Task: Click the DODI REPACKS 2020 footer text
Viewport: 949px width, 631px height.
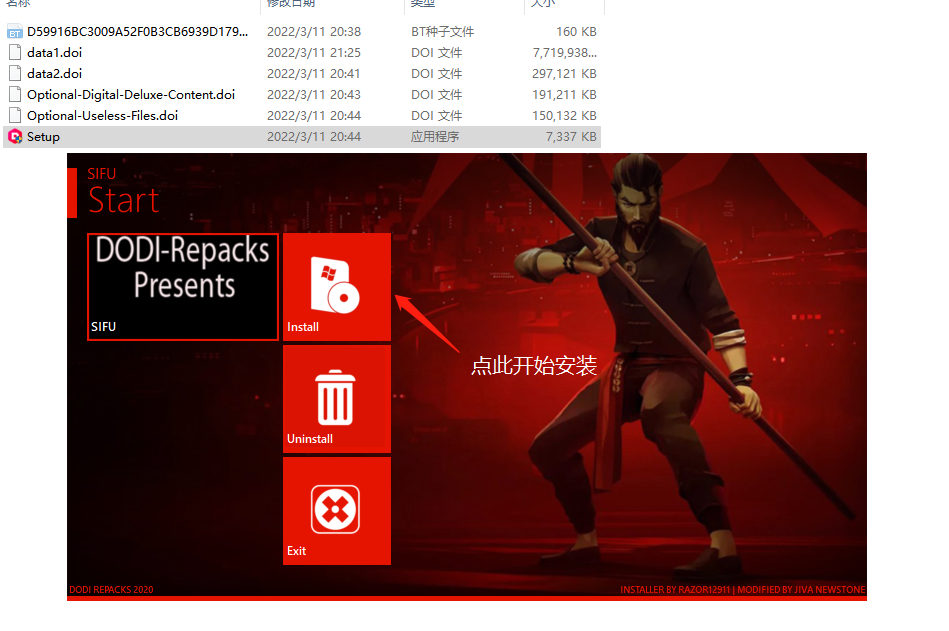Action: (111, 590)
